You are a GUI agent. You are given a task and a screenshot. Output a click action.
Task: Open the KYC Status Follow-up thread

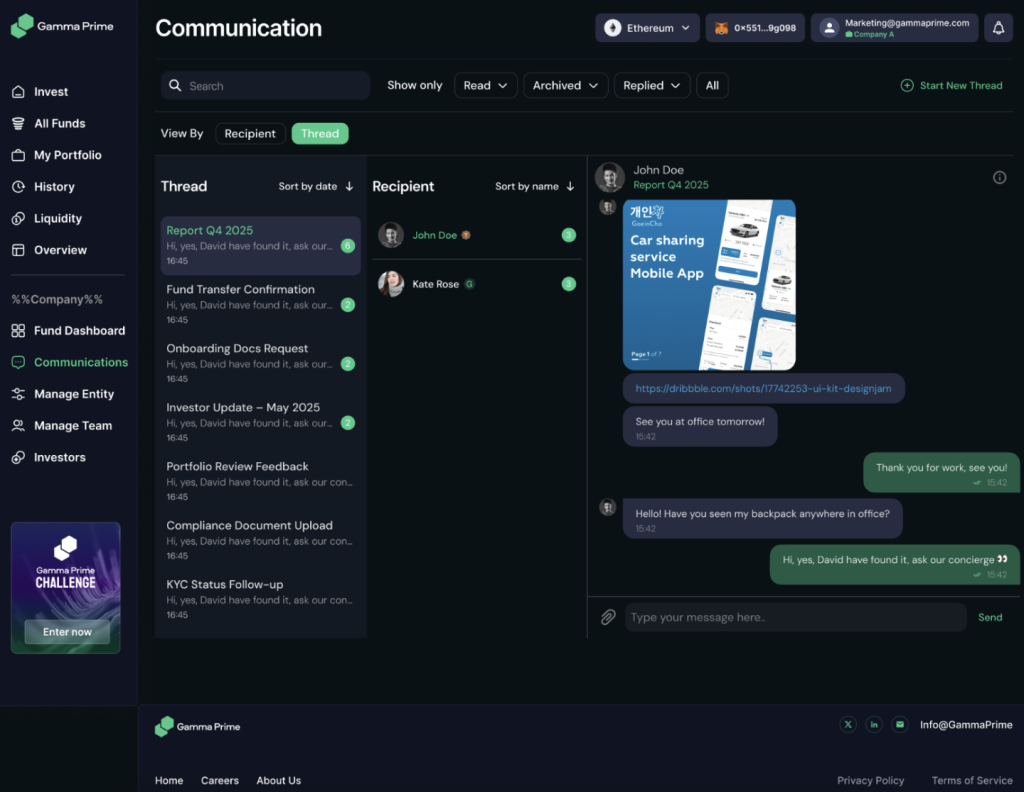pos(261,599)
